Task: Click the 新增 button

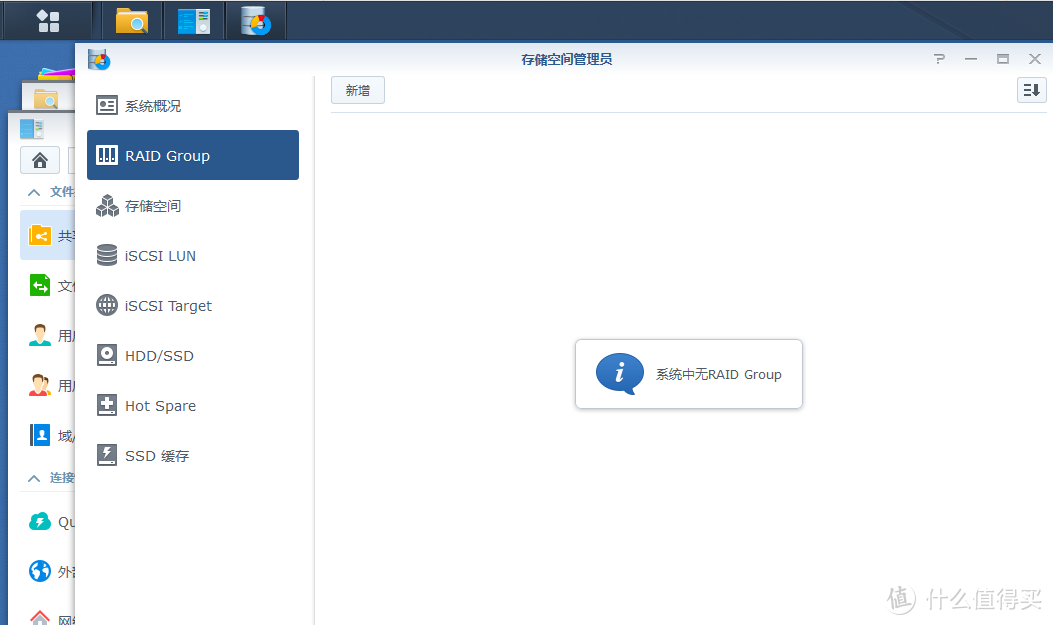Action: click(x=358, y=91)
